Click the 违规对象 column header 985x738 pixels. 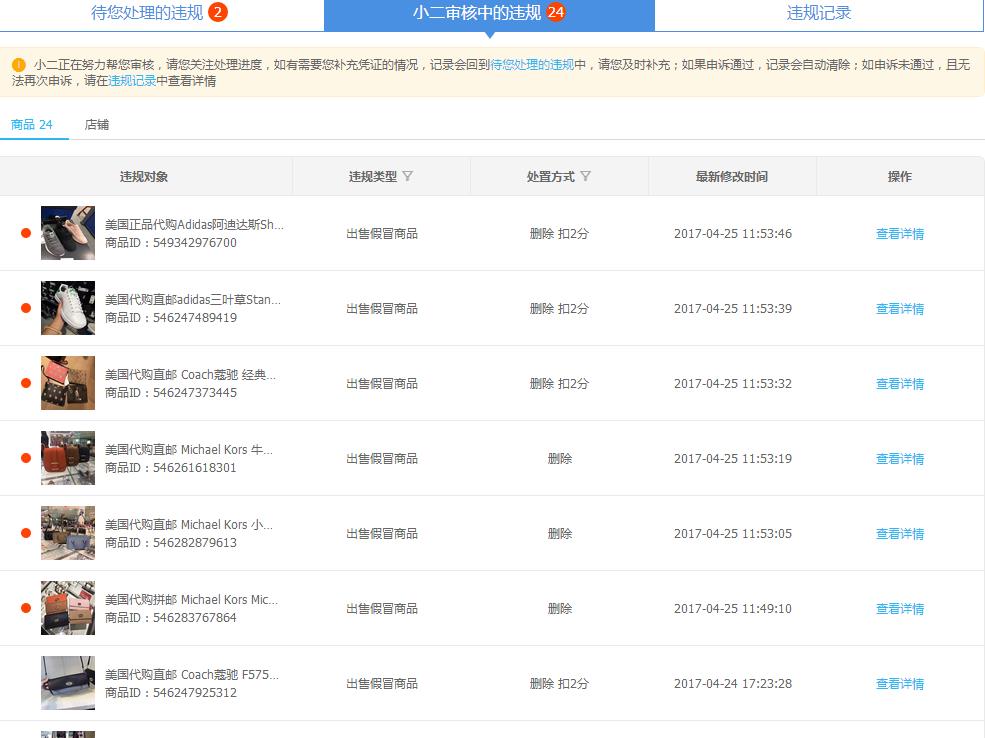[x=144, y=176]
